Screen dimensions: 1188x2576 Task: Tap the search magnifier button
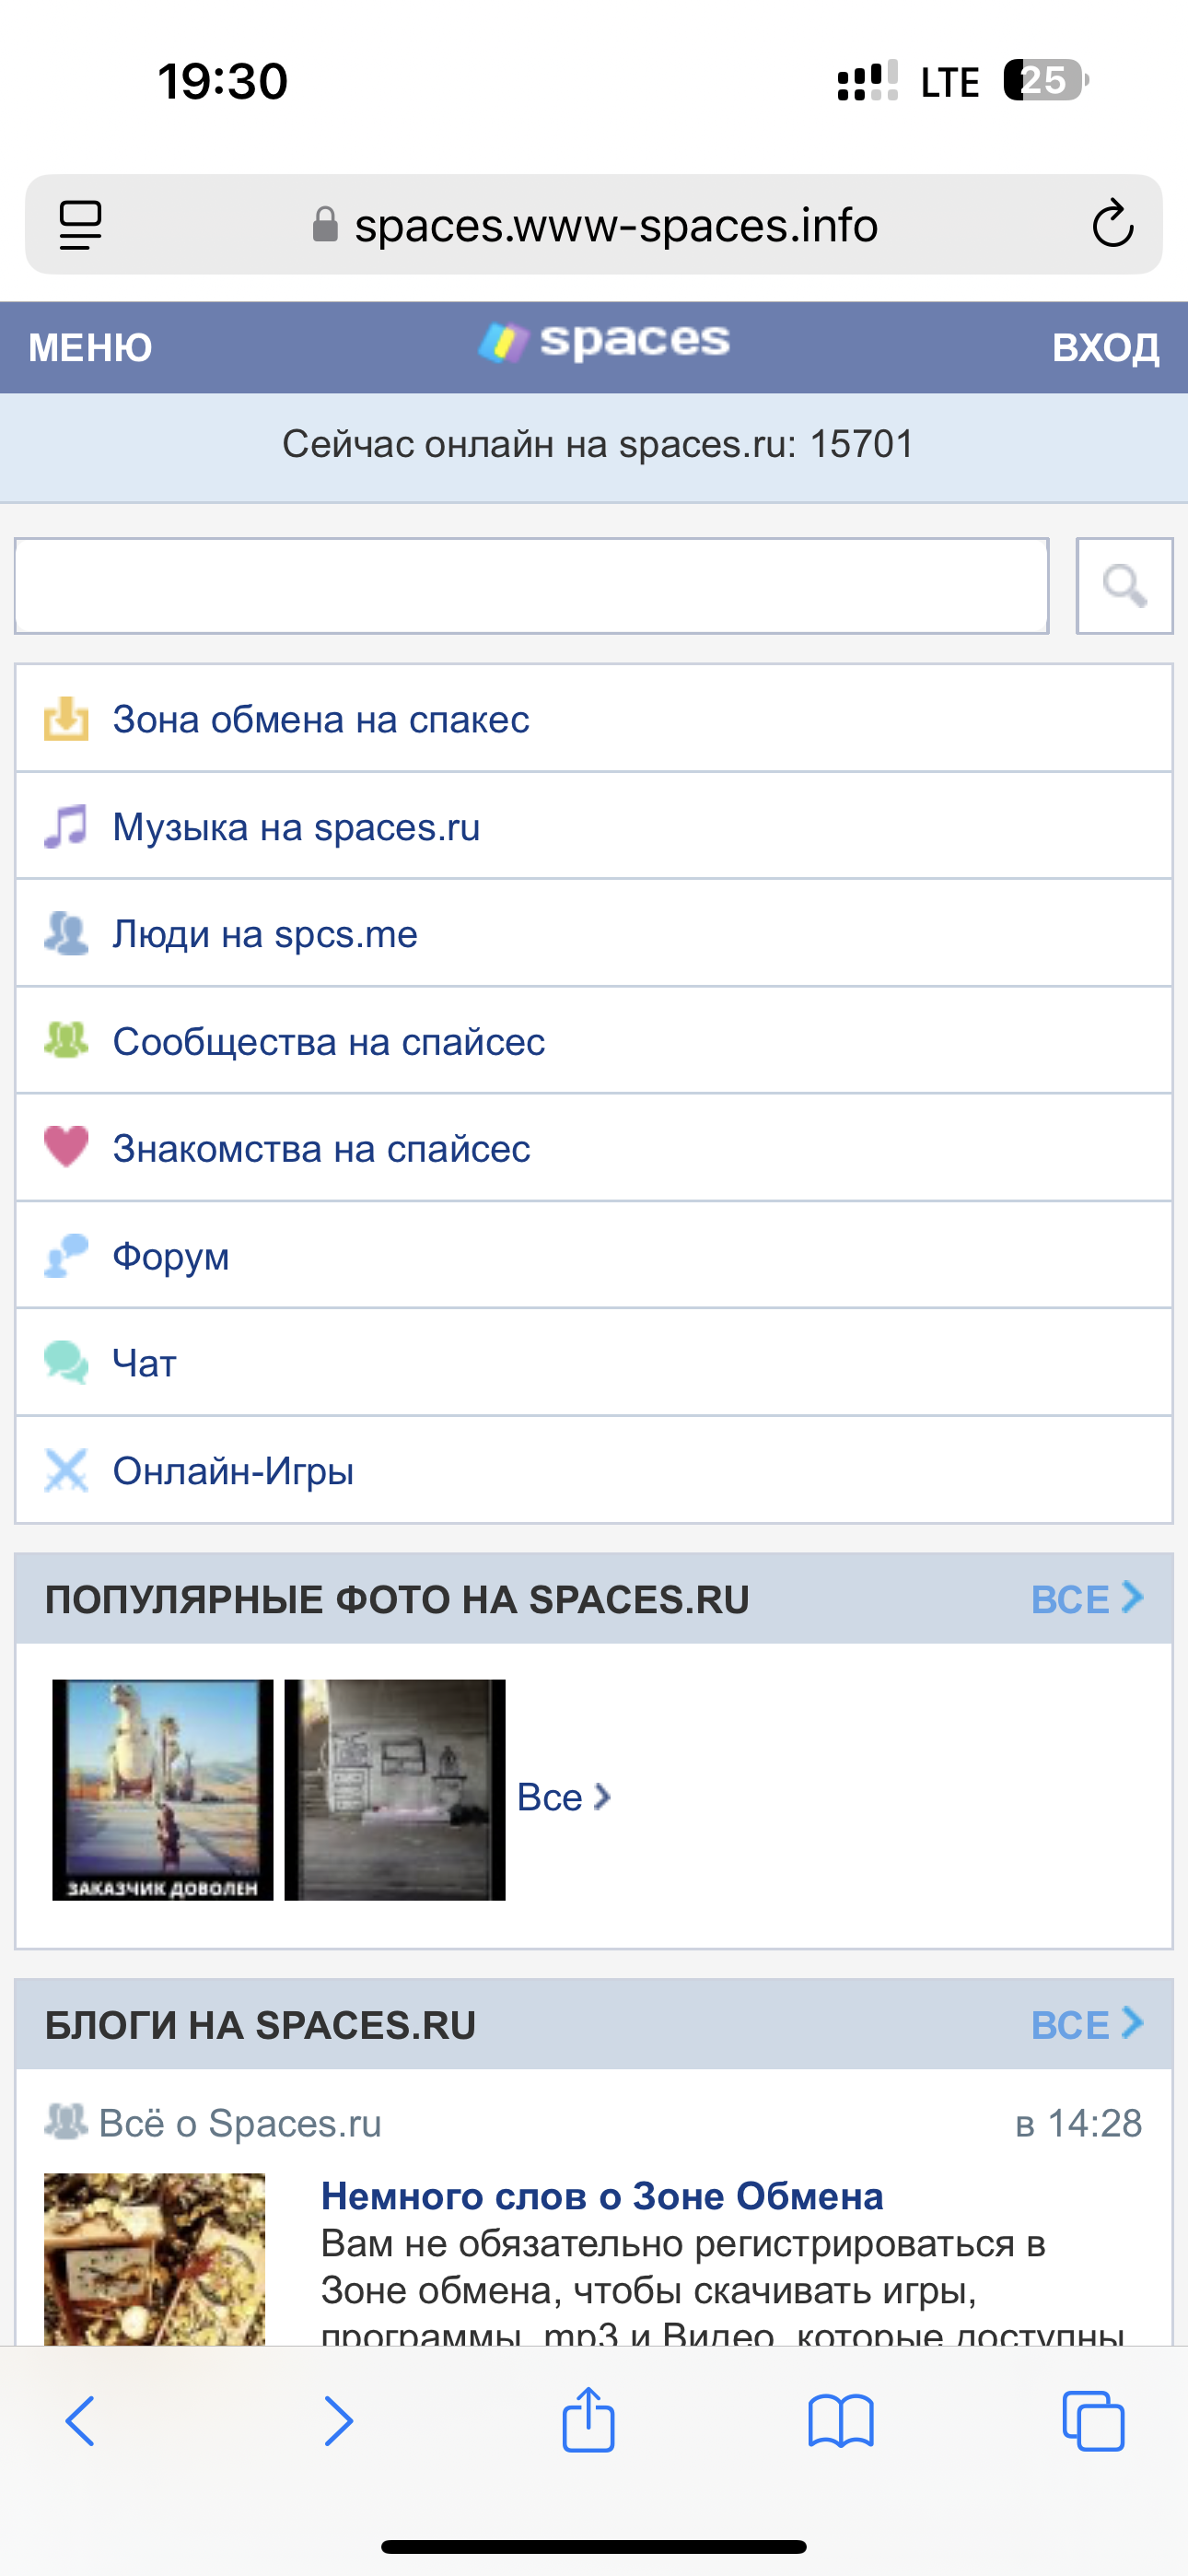1124,586
